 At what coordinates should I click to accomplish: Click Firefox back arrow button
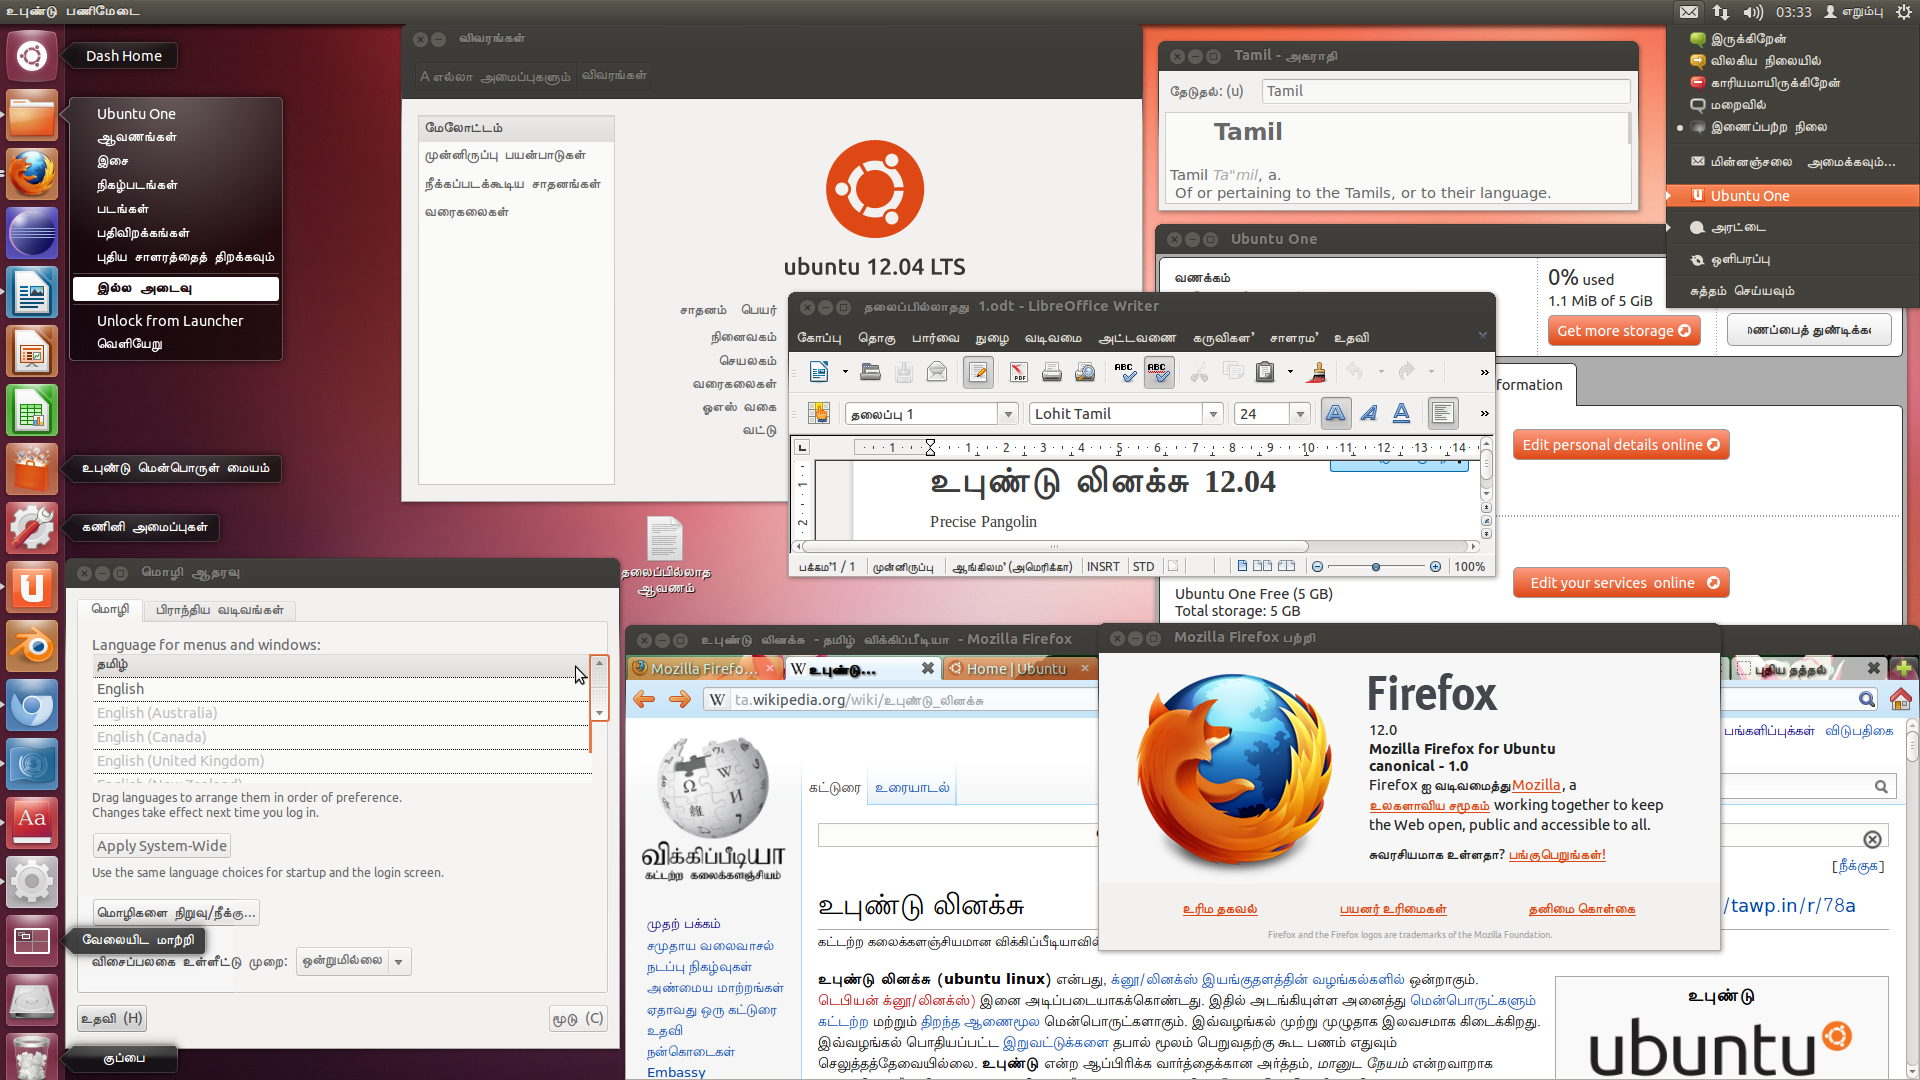[645, 699]
